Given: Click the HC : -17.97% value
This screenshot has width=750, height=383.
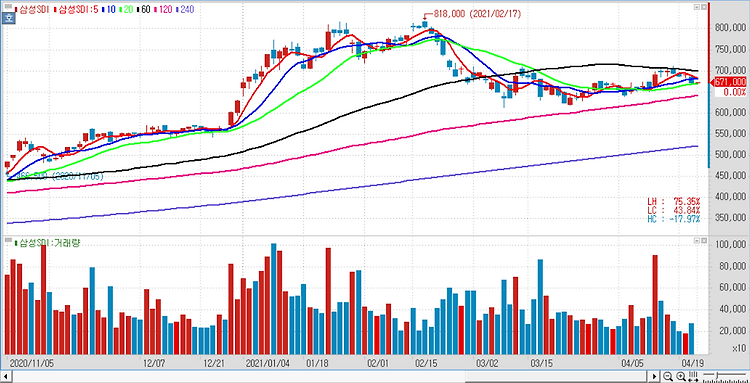Looking at the screenshot, I should point(673,219).
